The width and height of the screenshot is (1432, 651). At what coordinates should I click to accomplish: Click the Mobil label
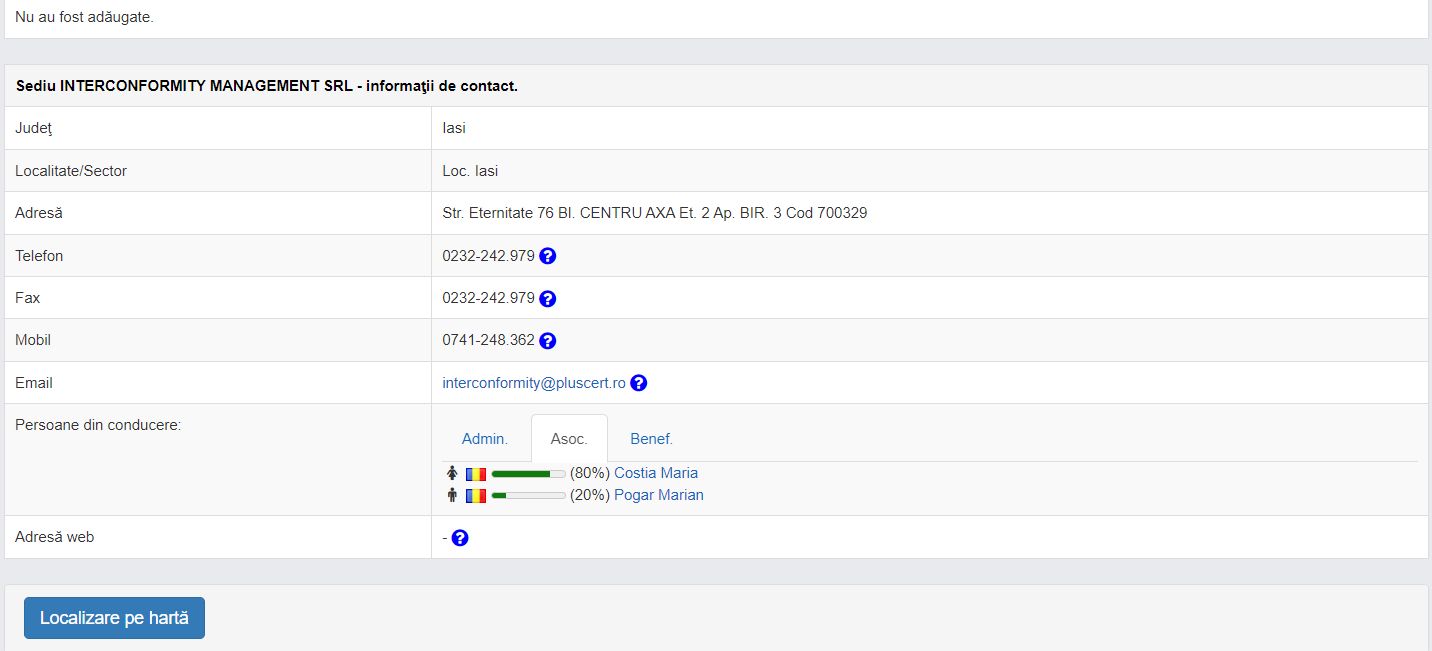click(x=33, y=340)
